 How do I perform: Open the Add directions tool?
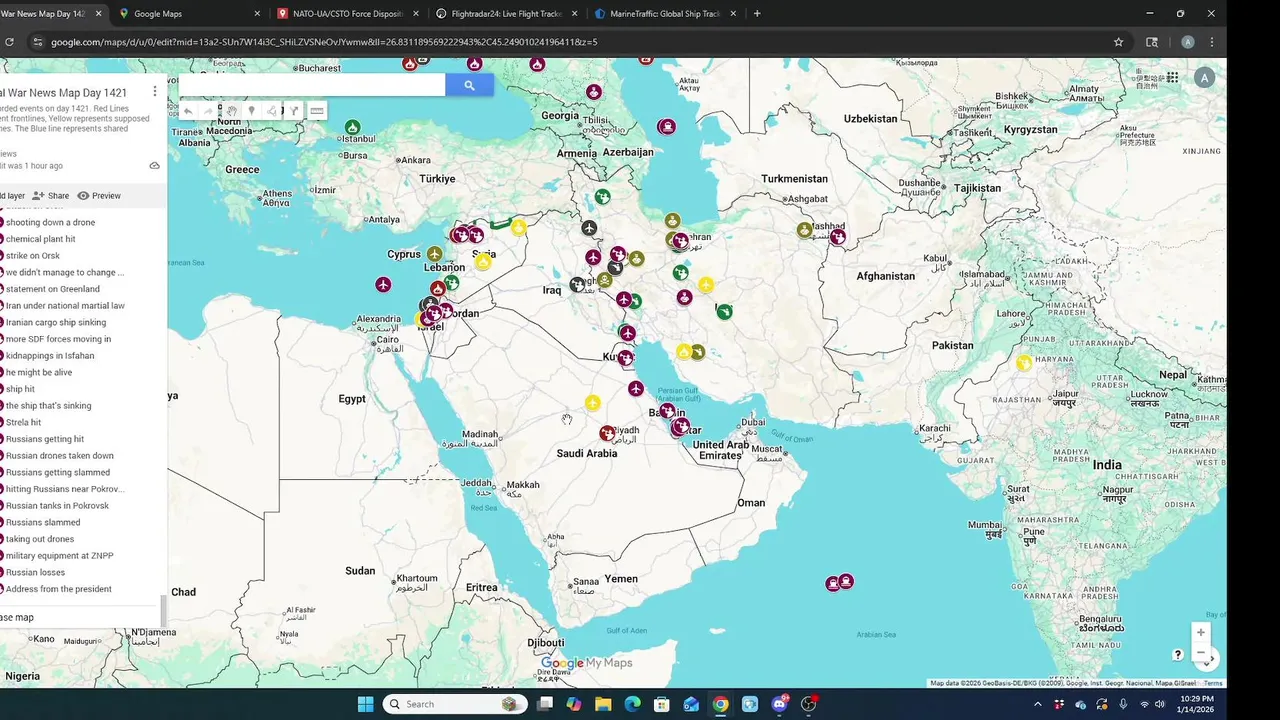pos(294,111)
